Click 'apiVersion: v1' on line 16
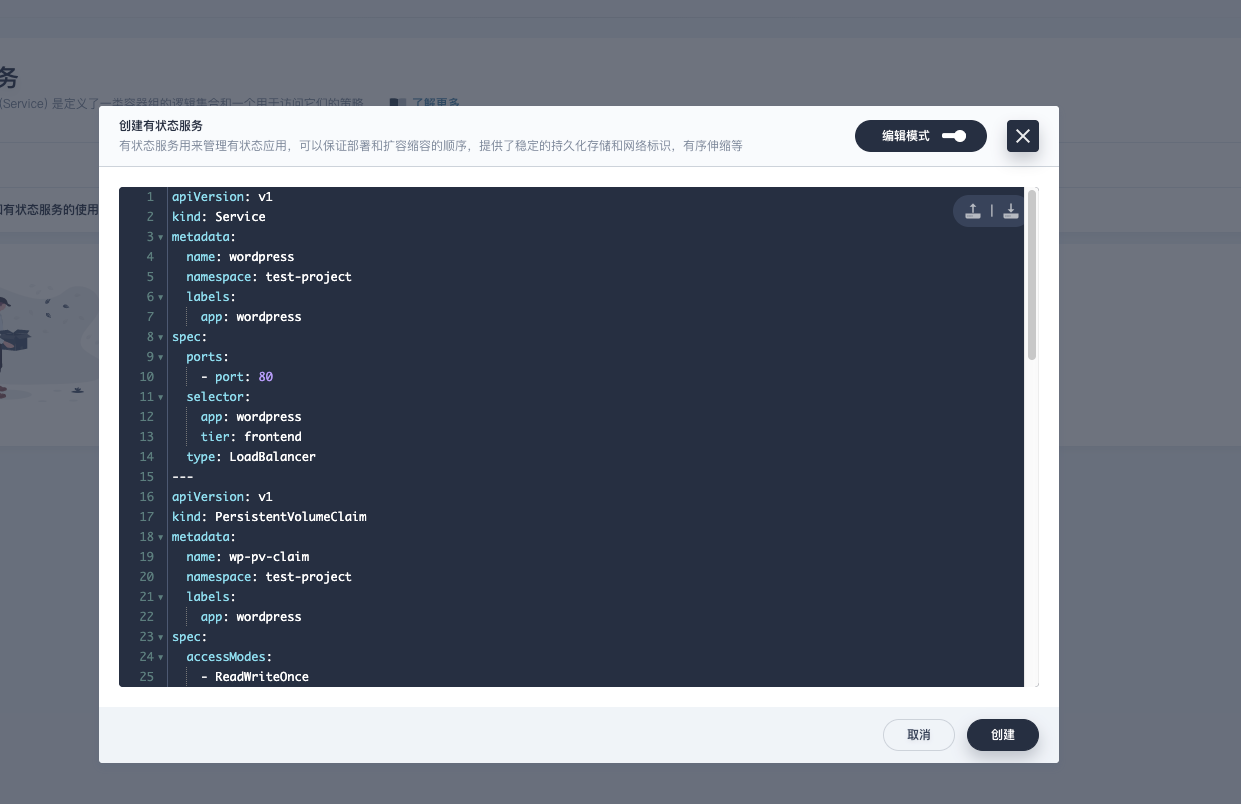The width and height of the screenshot is (1241, 804). (222, 497)
